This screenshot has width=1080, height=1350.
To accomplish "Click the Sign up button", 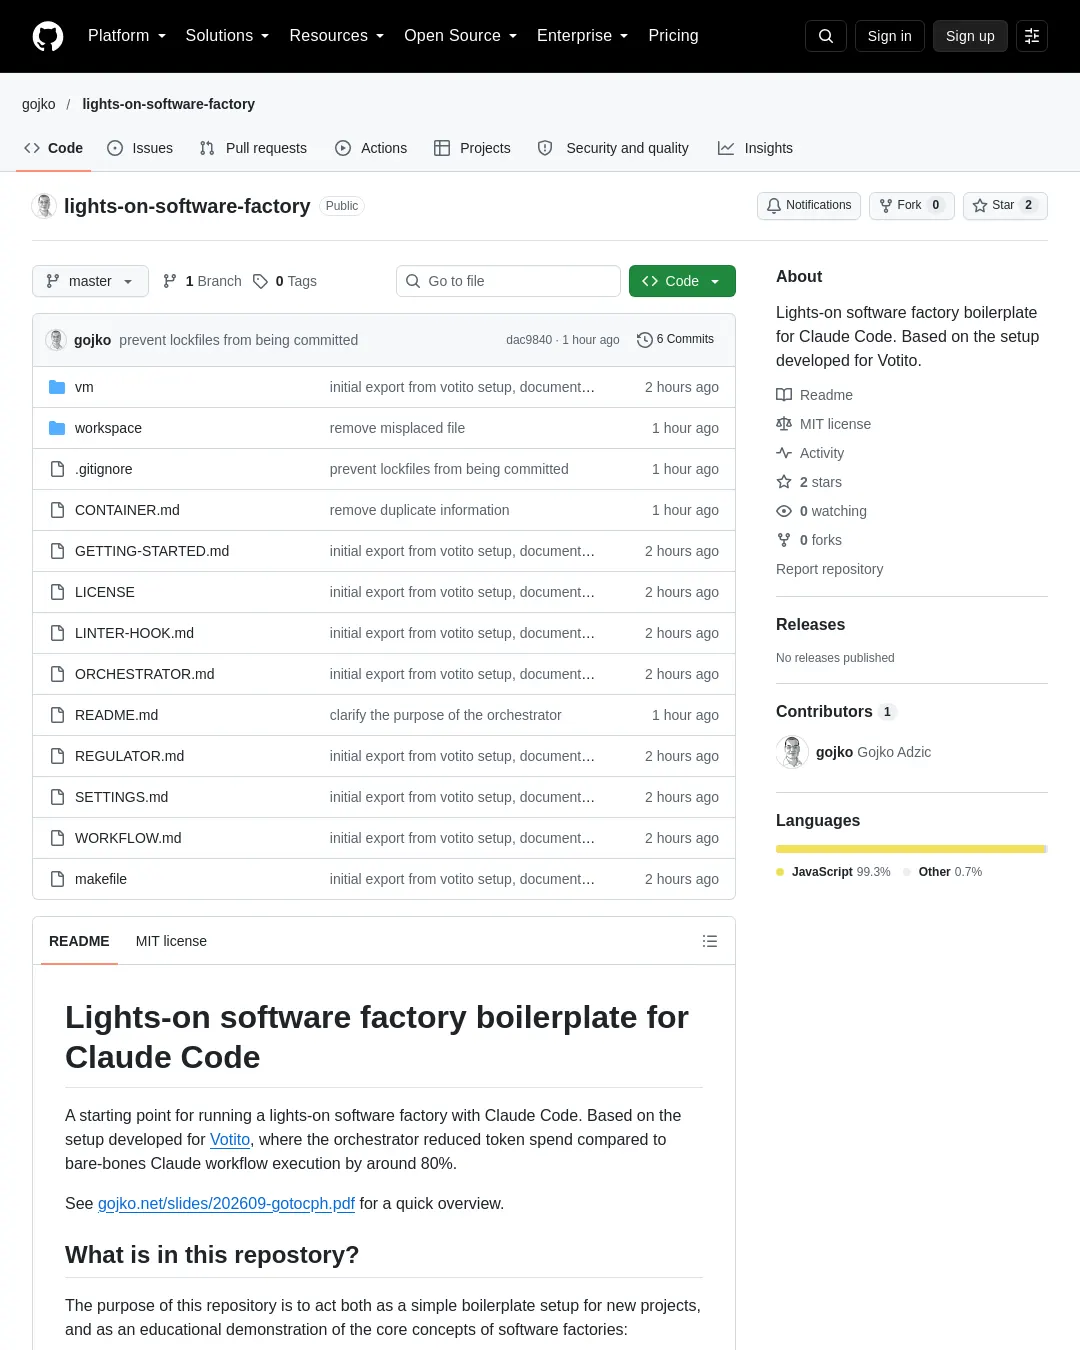I will [970, 36].
